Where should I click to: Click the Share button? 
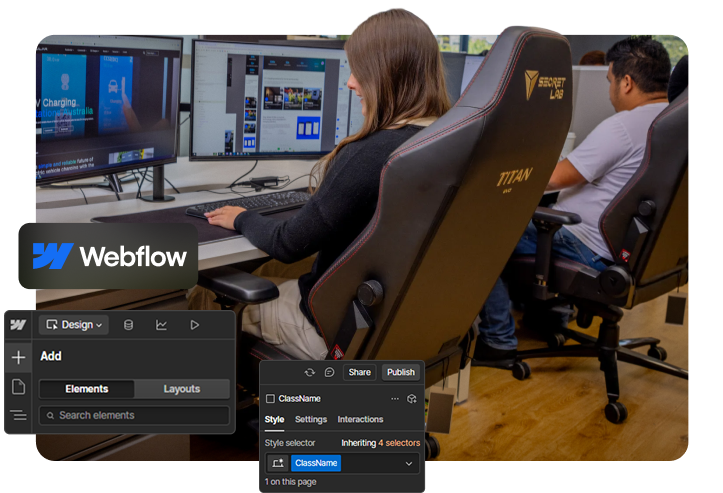(360, 372)
